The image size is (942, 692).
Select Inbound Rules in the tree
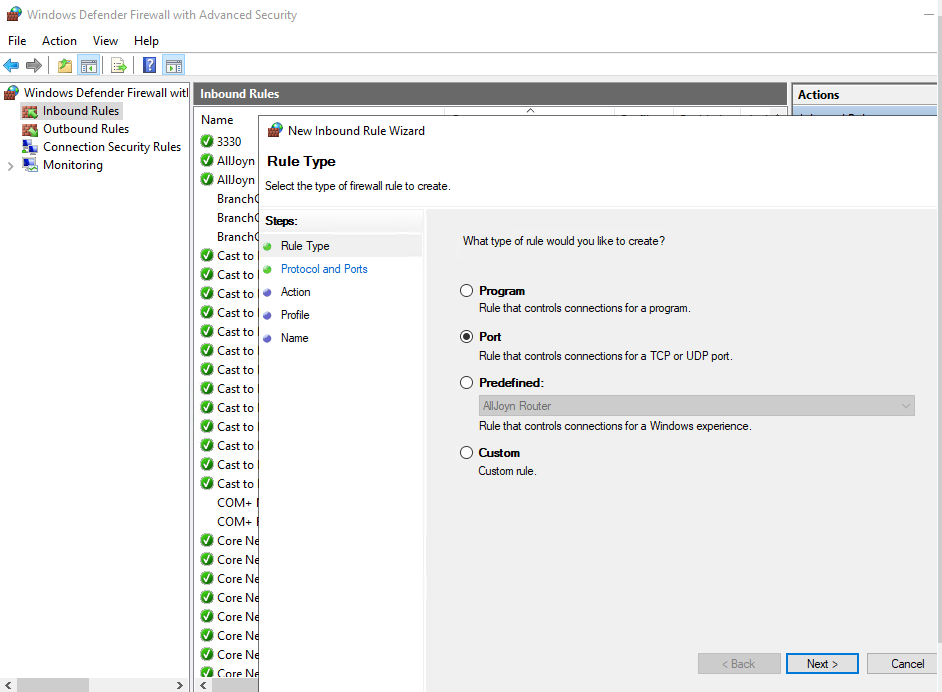81,111
